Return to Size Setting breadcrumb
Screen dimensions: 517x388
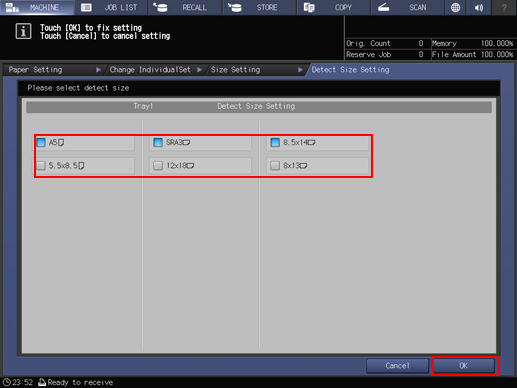tap(236, 70)
